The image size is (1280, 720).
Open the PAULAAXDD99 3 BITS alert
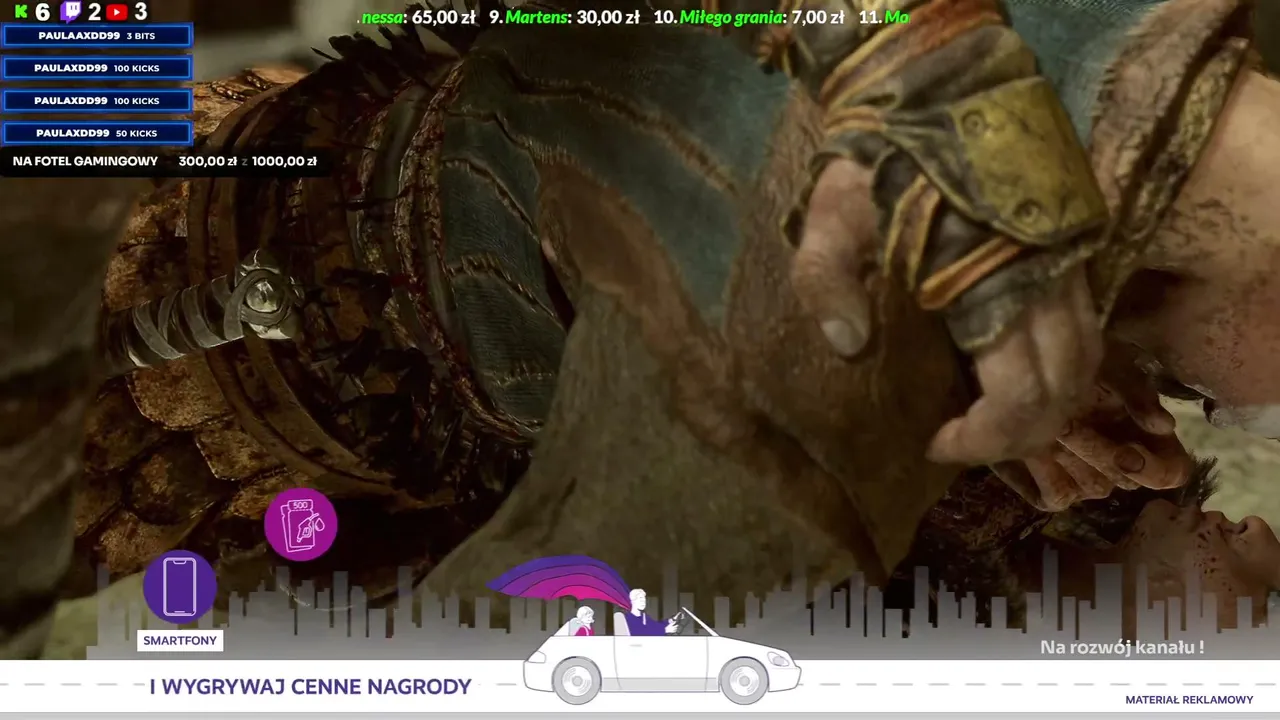[97, 36]
